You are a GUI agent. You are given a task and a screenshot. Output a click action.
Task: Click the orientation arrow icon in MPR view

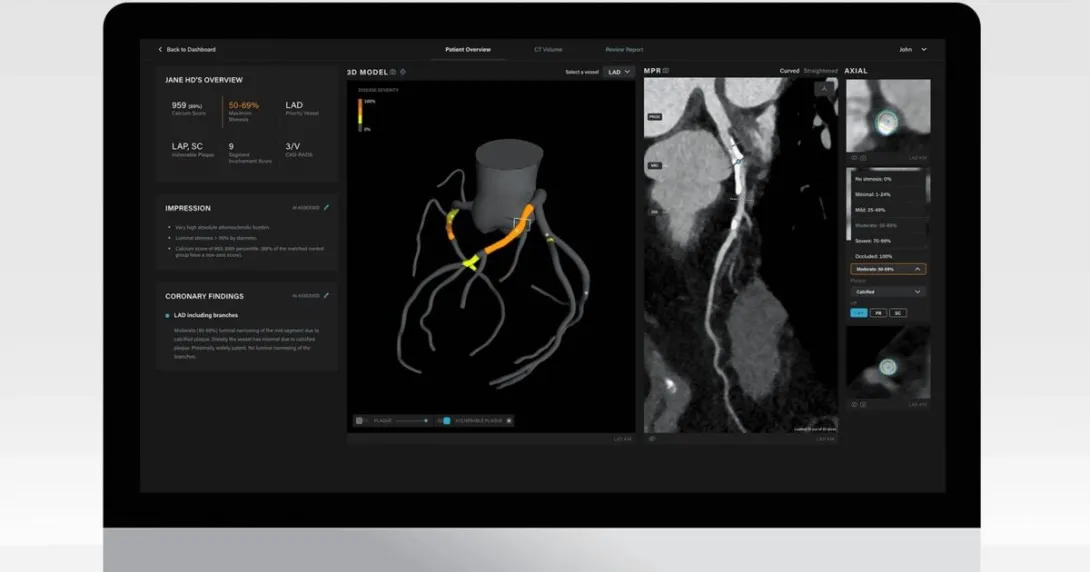[824, 89]
